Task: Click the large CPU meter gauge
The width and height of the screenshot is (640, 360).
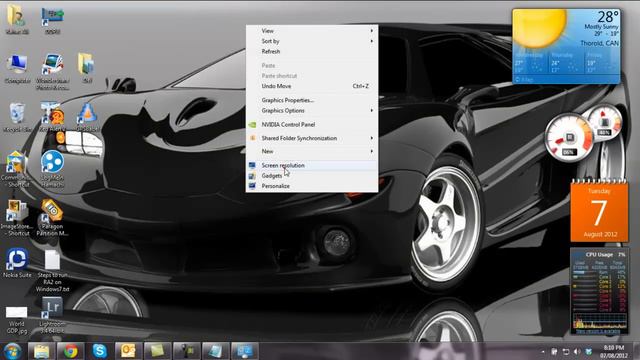Action: click(569, 138)
